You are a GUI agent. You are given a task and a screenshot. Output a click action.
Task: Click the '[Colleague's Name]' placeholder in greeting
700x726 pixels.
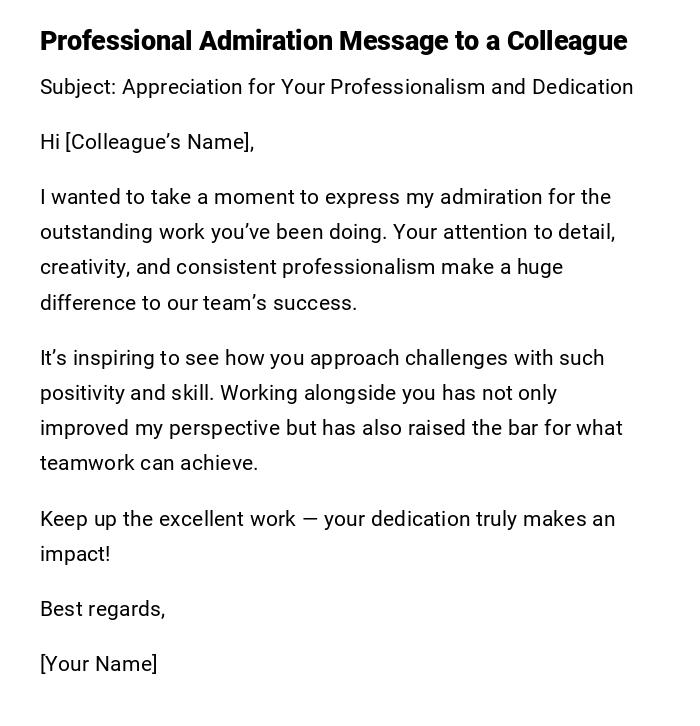tap(159, 142)
